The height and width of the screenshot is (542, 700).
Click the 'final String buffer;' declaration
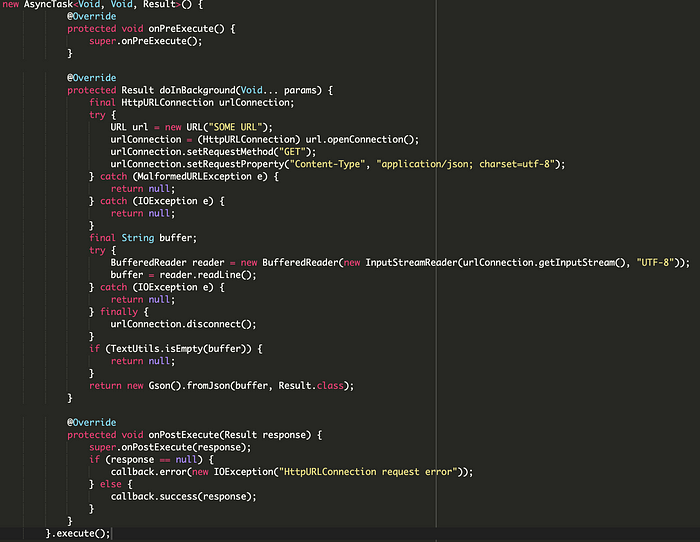click(x=143, y=238)
